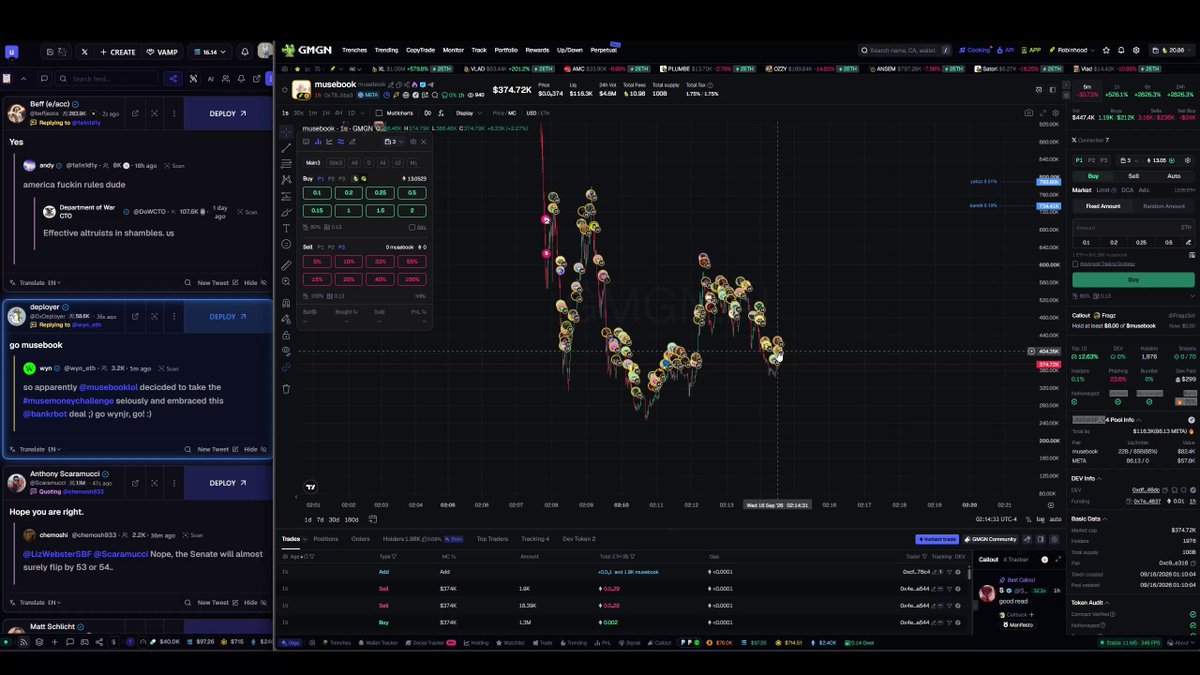This screenshot has height=675, width=1200.
Task: Tick the Advanced Trading Strategy checkbox
Action: (x=1076, y=264)
